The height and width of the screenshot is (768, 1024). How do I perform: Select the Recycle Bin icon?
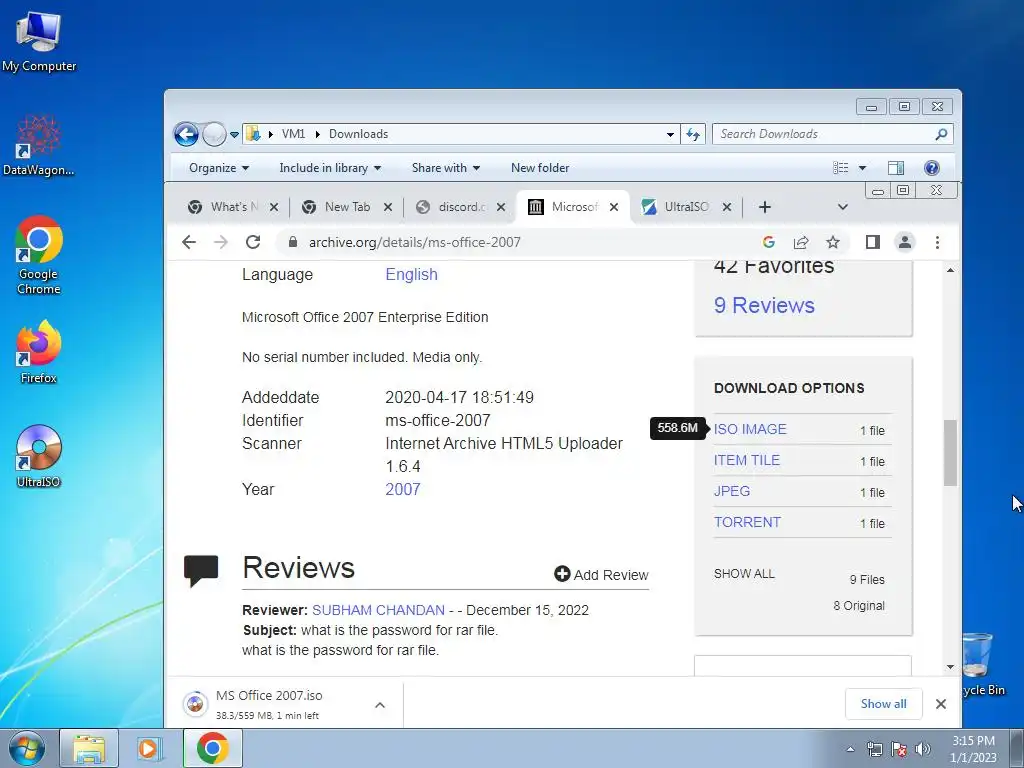(x=980, y=664)
